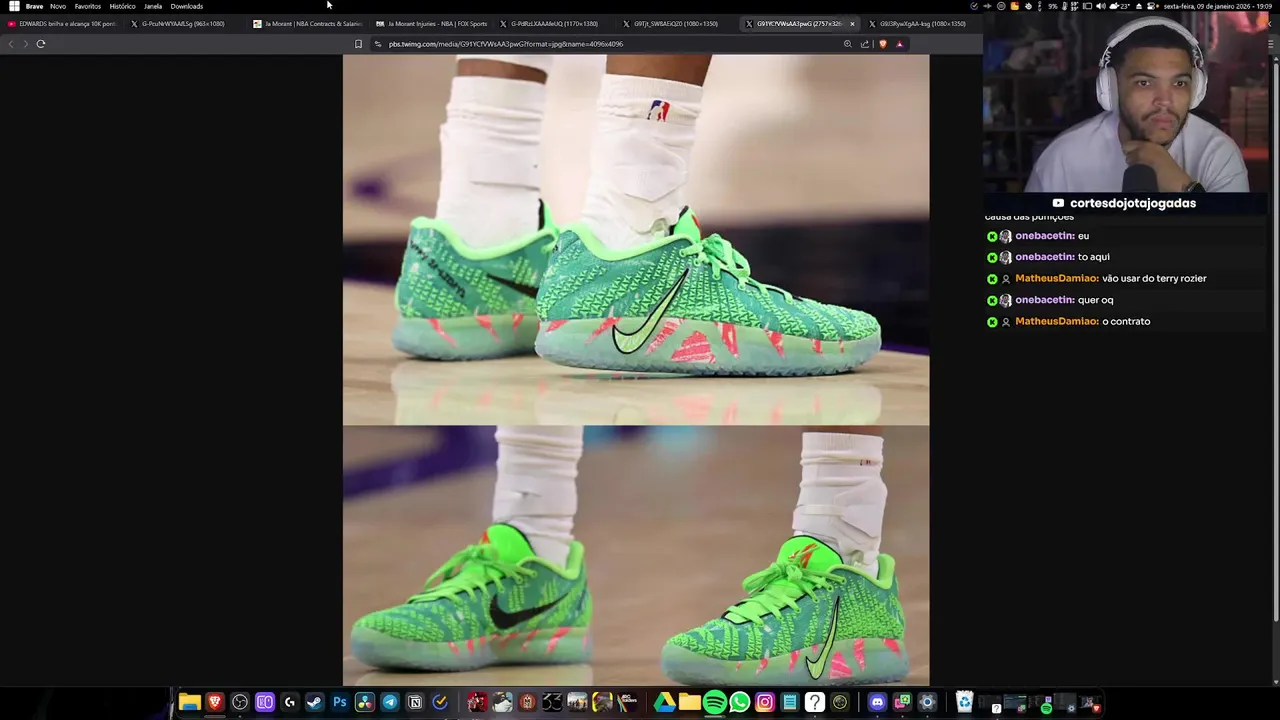
Task: Switch to last tab (1080×1350) on right
Action: click(x=922, y=24)
